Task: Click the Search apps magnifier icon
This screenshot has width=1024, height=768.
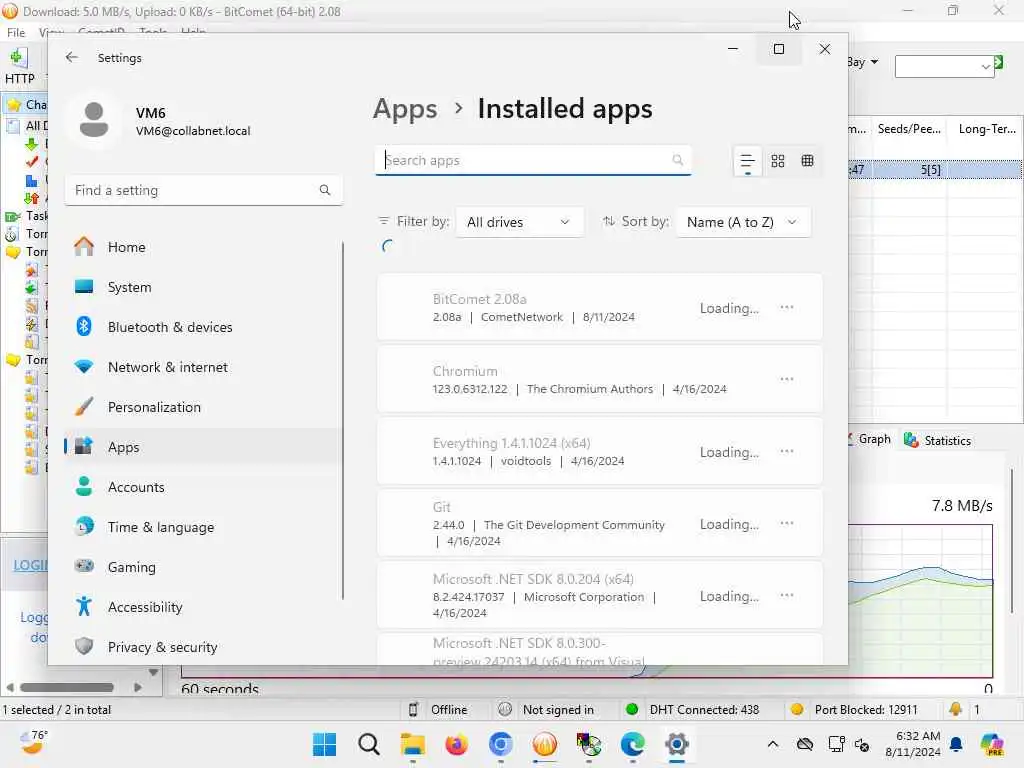Action: [677, 160]
